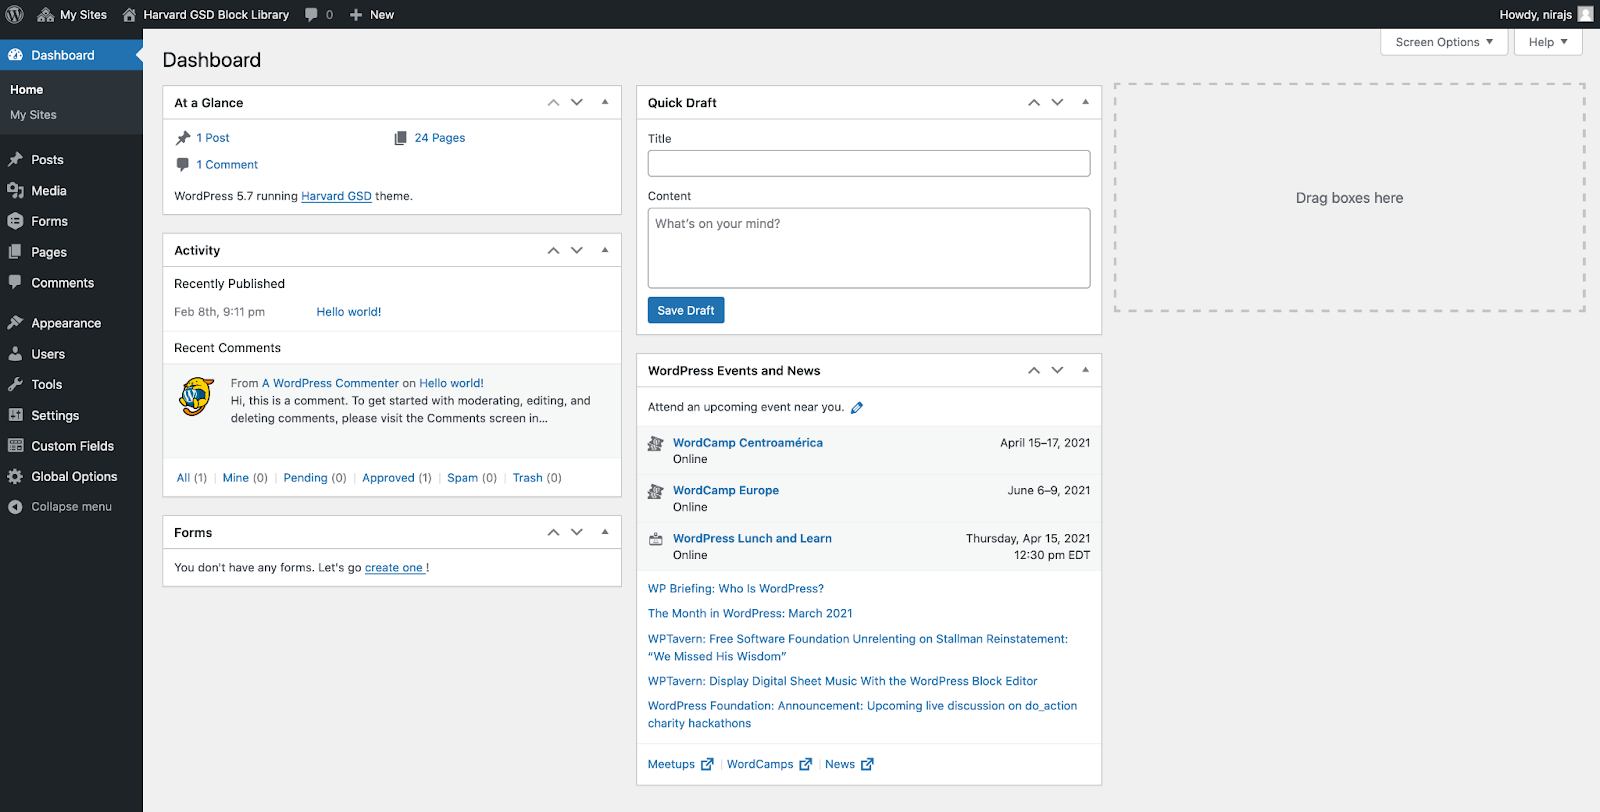This screenshot has width=1600, height=812.
Task: Open the Screen Options dropdown
Action: coord(1443,42)
